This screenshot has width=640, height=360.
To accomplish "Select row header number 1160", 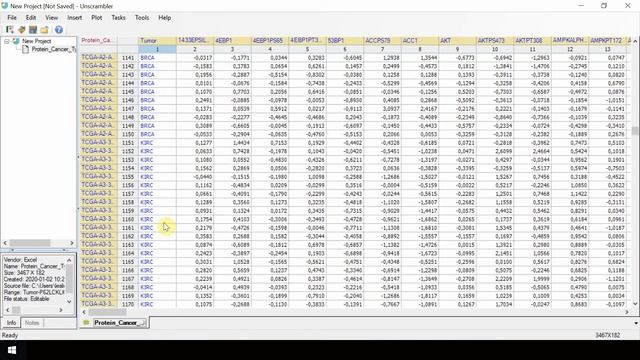I will click(128, 219).
